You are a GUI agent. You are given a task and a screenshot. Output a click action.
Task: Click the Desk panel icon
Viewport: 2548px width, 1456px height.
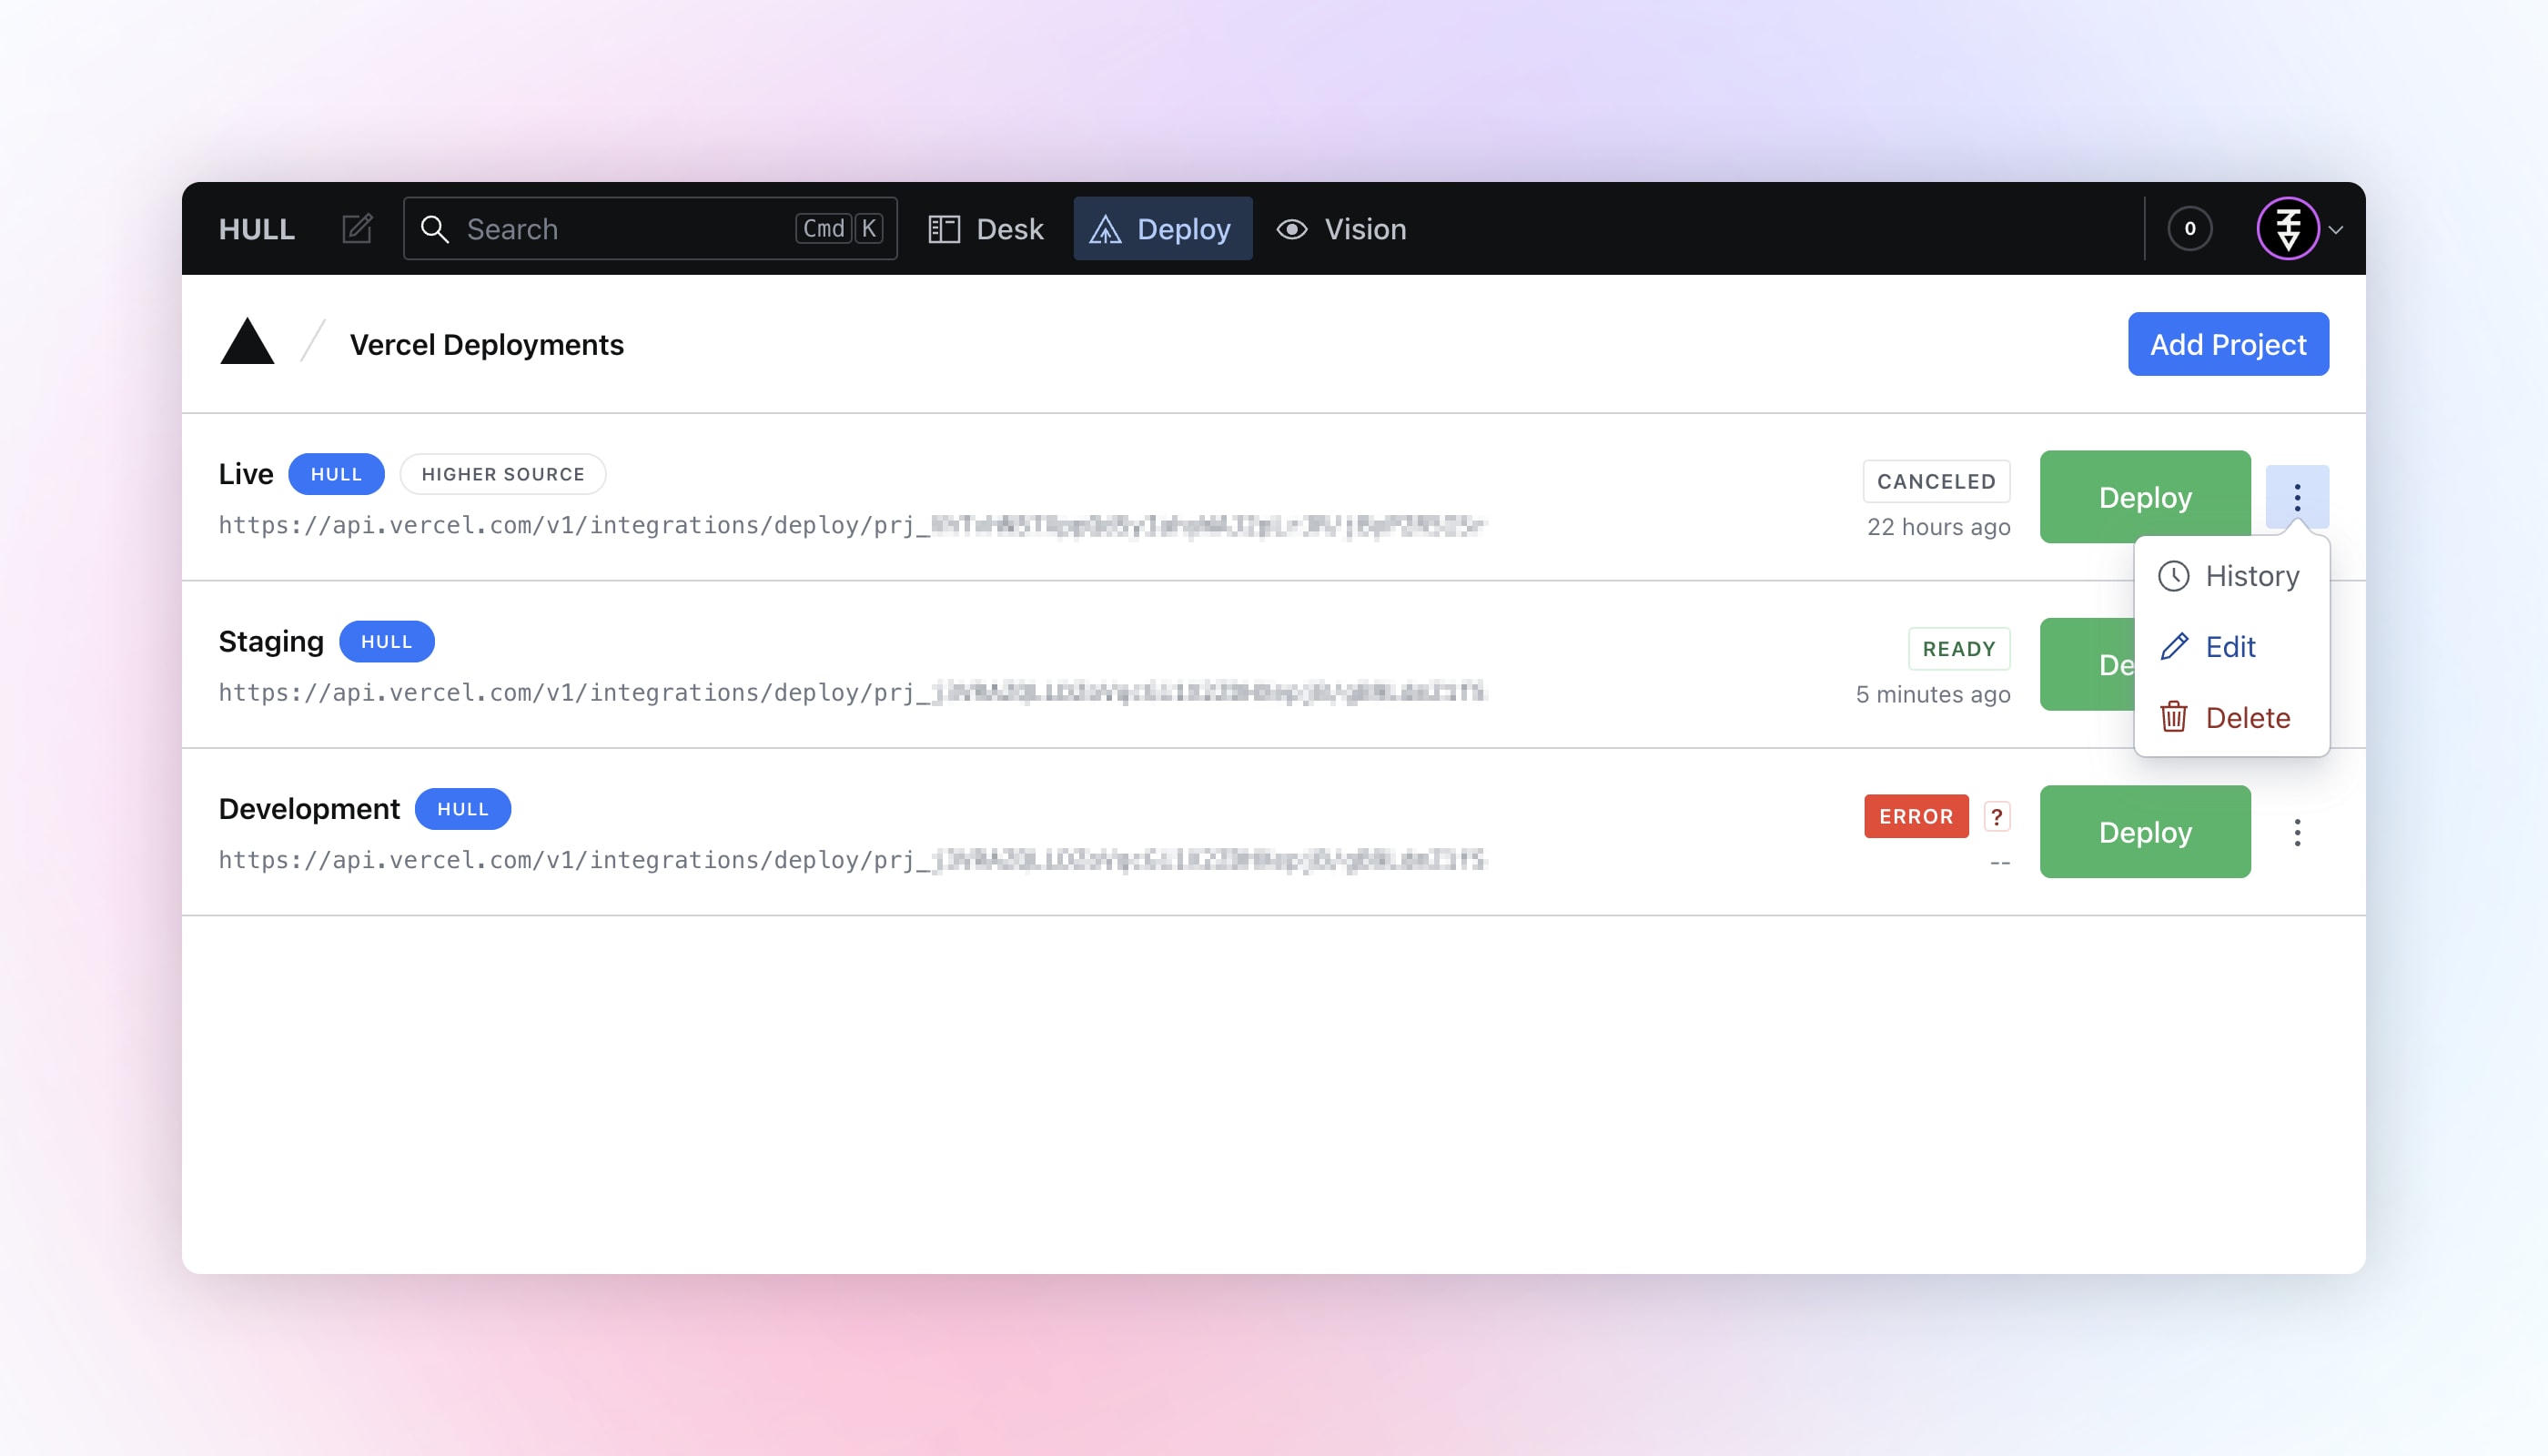[x=944, y=229]
